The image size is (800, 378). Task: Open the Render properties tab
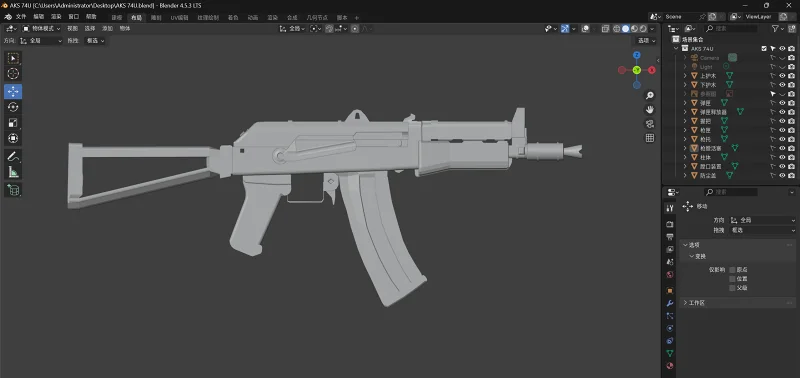[670, 224]
